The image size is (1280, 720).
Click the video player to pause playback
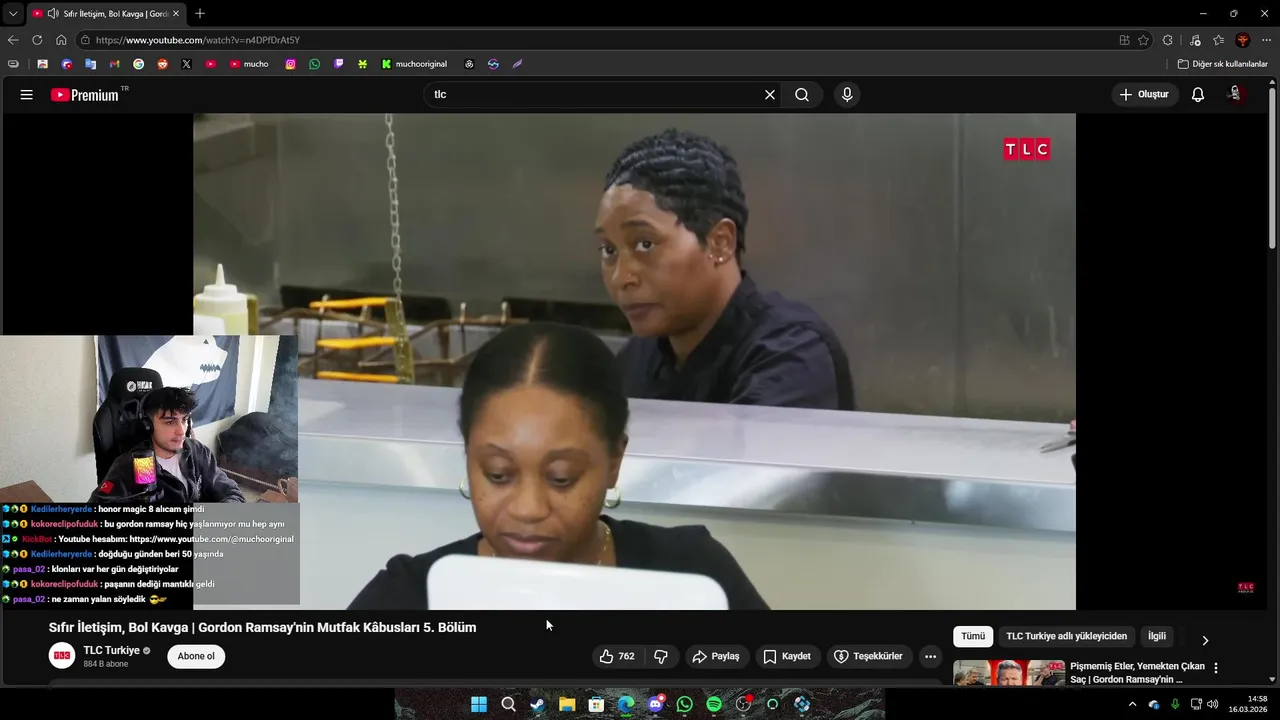634,361
